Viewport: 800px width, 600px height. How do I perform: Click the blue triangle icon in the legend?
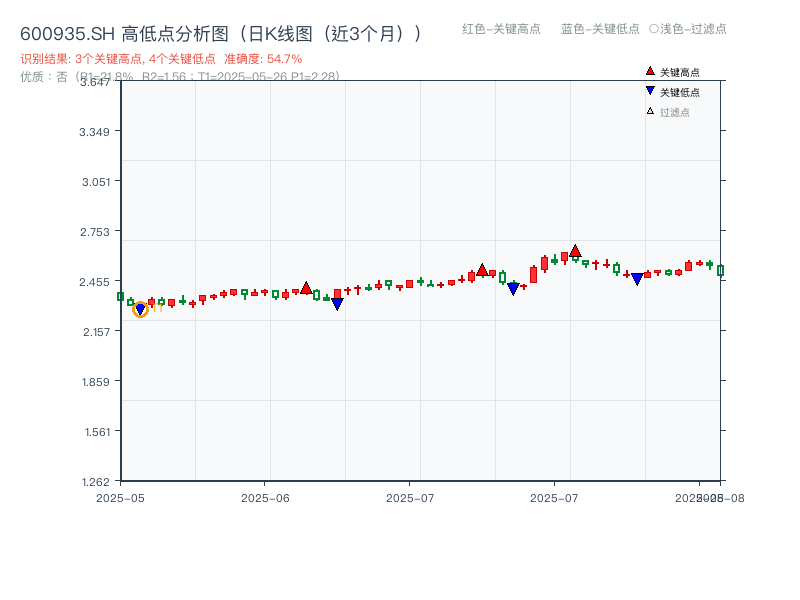(x=650, y=91)
